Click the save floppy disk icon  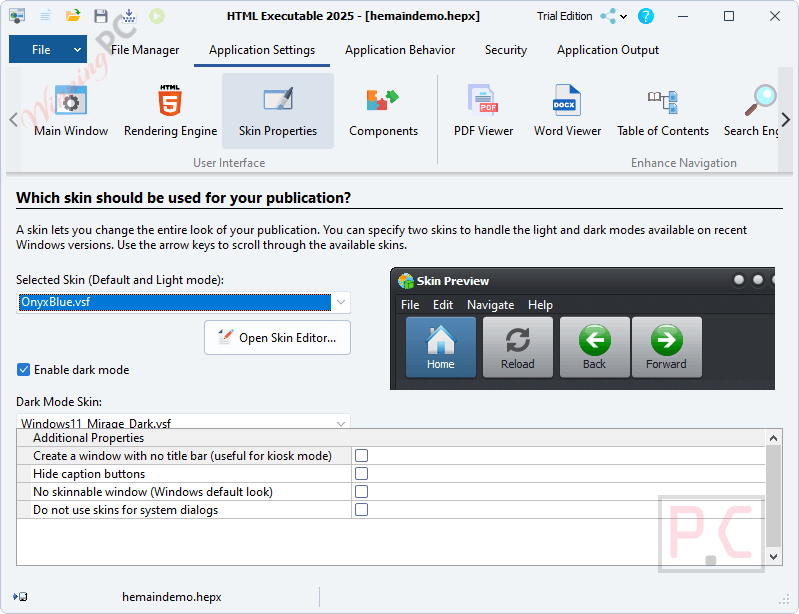point(101,16)
